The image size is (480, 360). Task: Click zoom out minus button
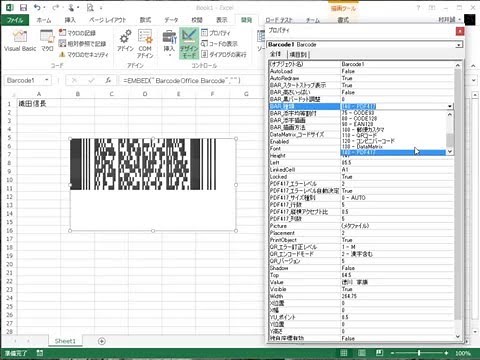click(x=392, y=353)
